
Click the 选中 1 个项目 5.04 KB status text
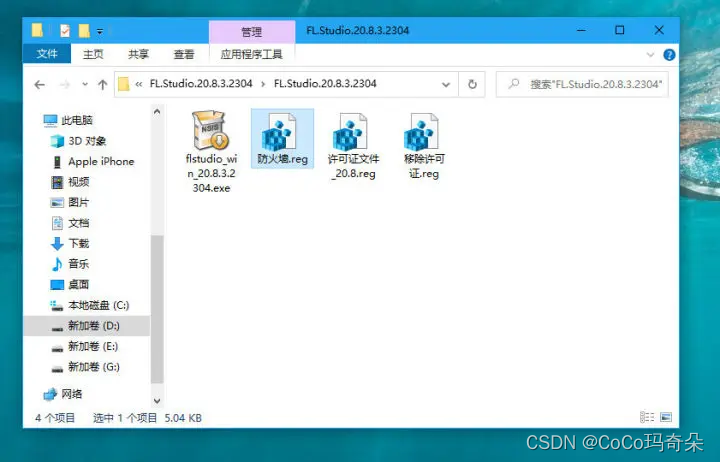[147, 418]
